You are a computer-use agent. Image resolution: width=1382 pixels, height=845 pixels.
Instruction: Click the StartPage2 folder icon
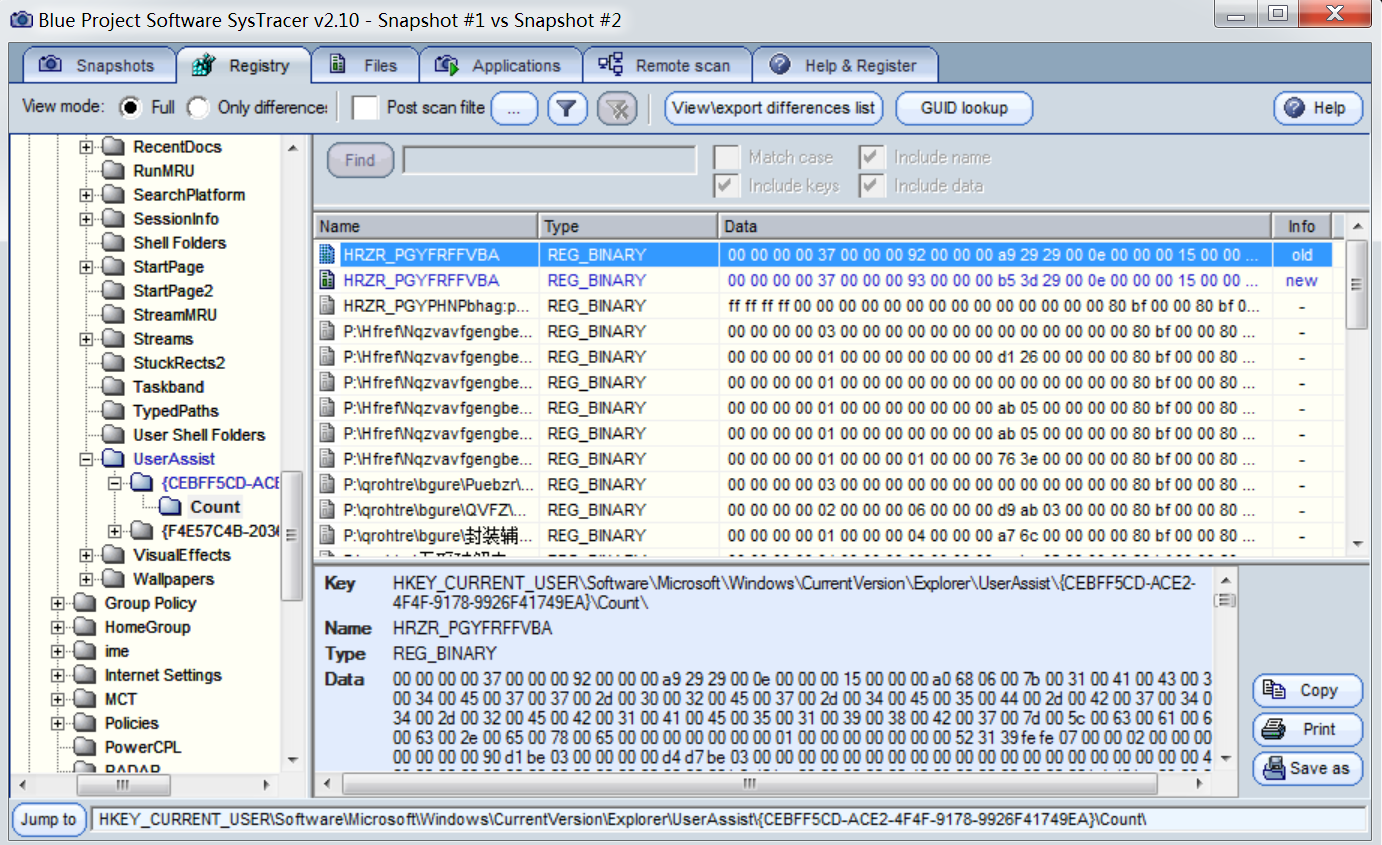pos(114,291)
